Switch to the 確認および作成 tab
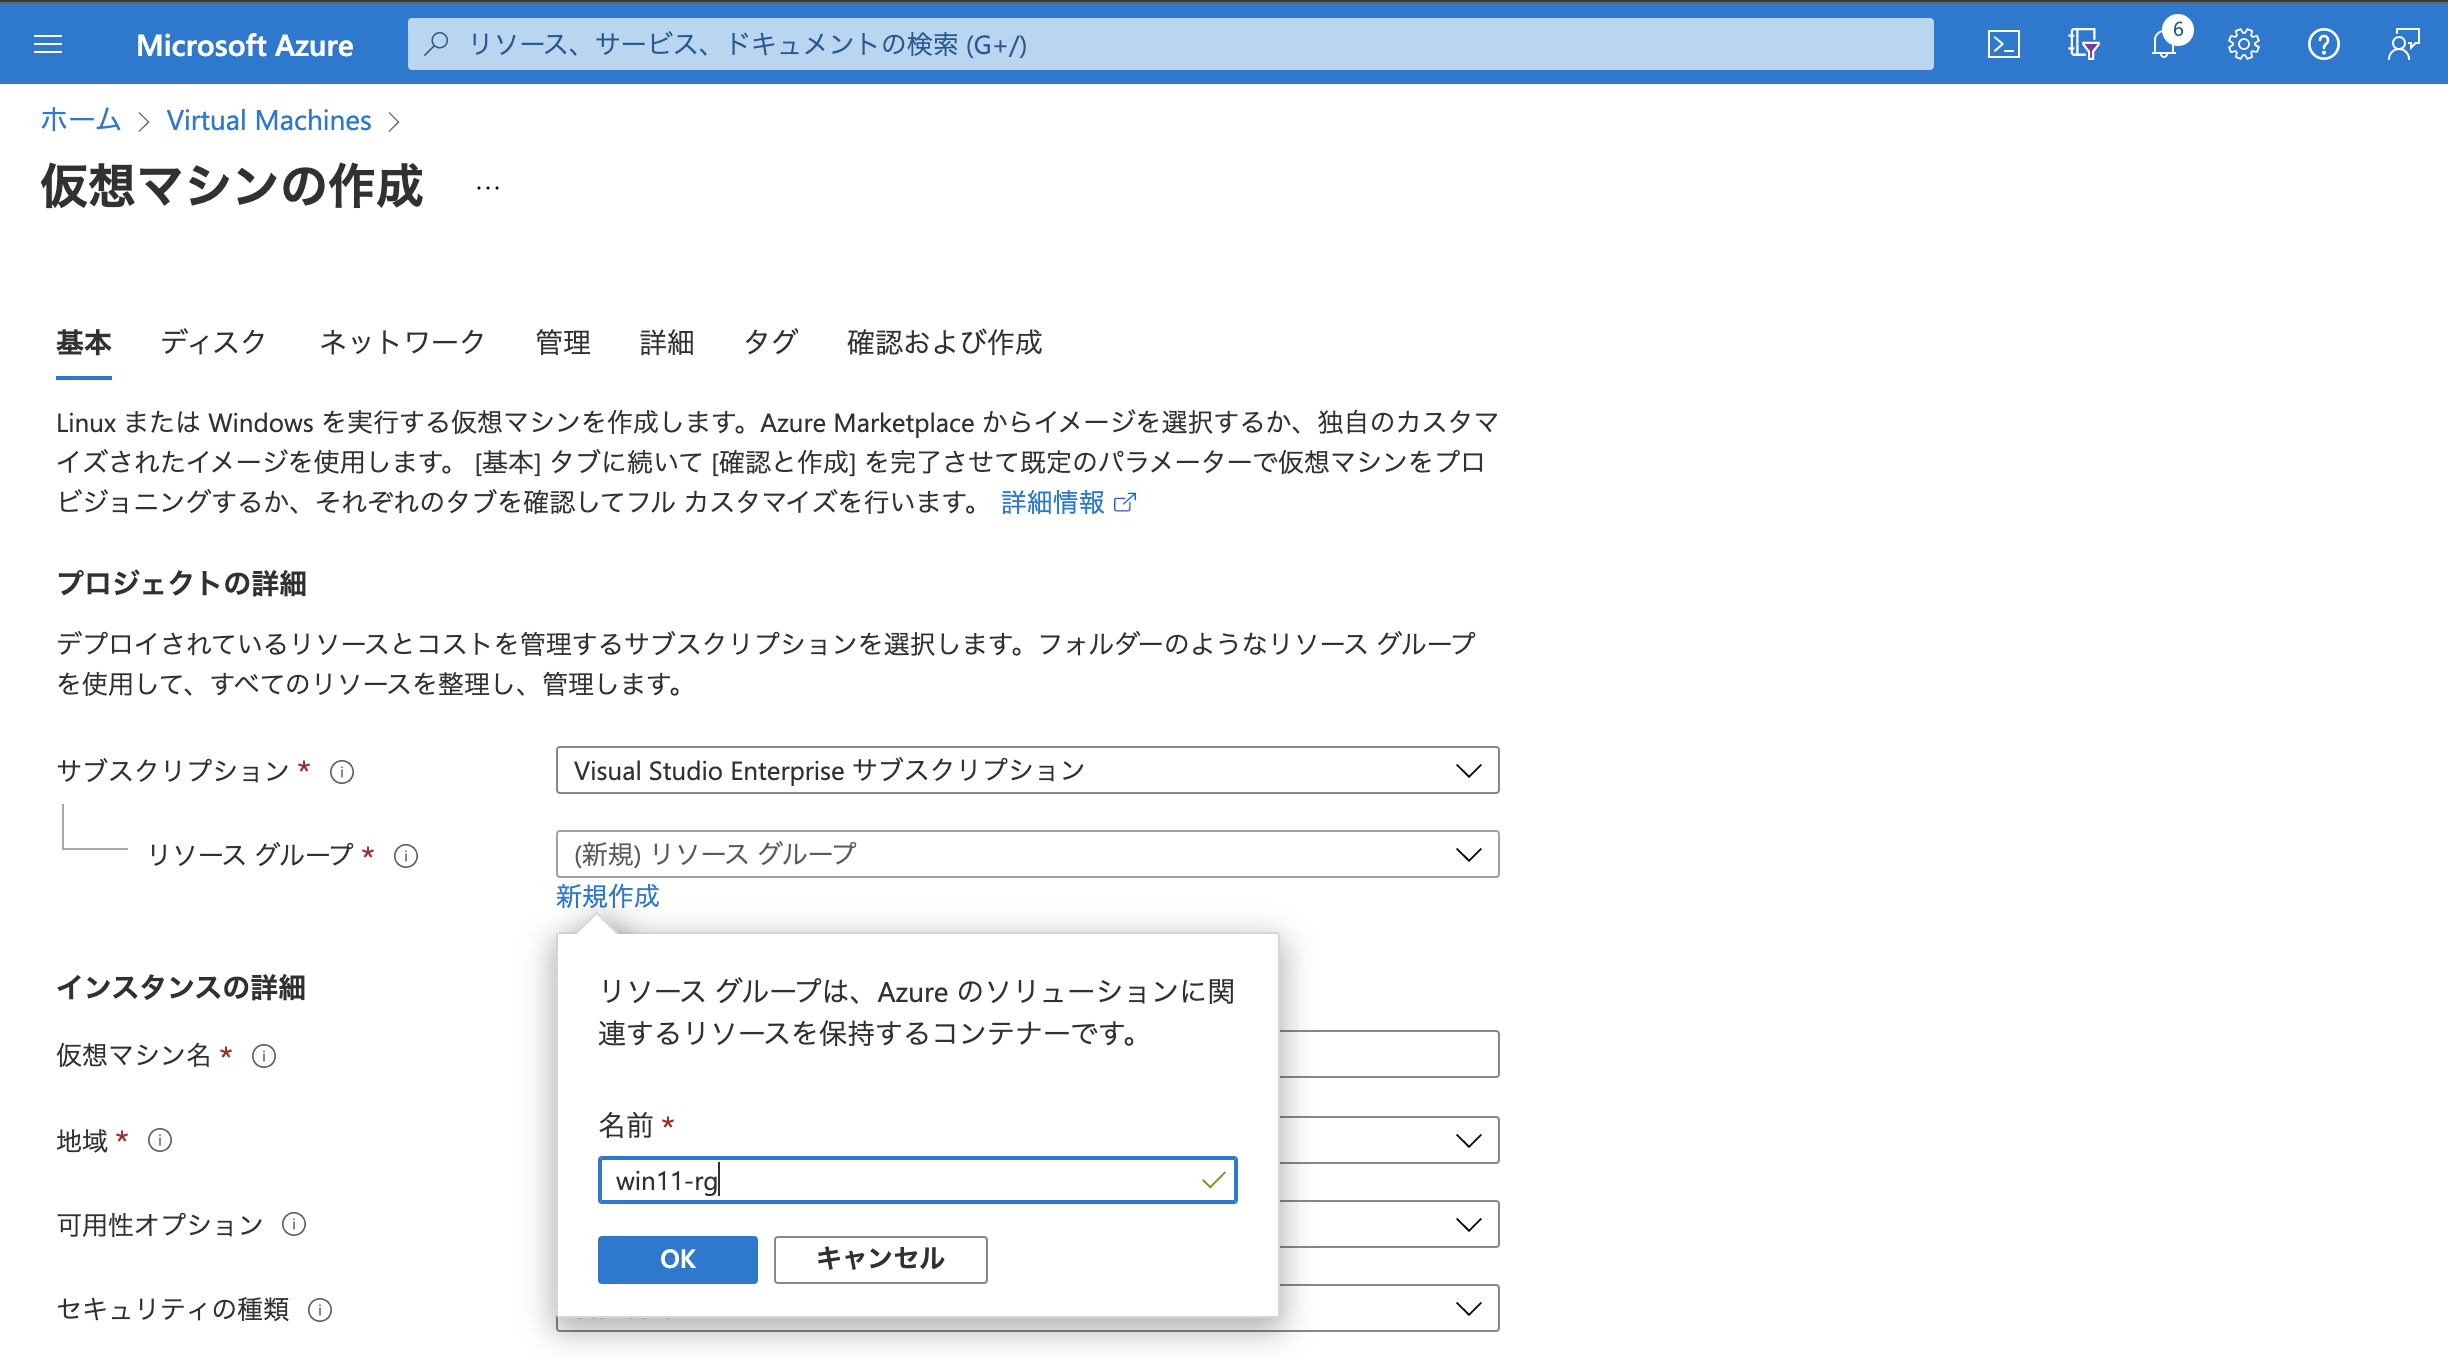2448x1360 pixels. point(943,342)
